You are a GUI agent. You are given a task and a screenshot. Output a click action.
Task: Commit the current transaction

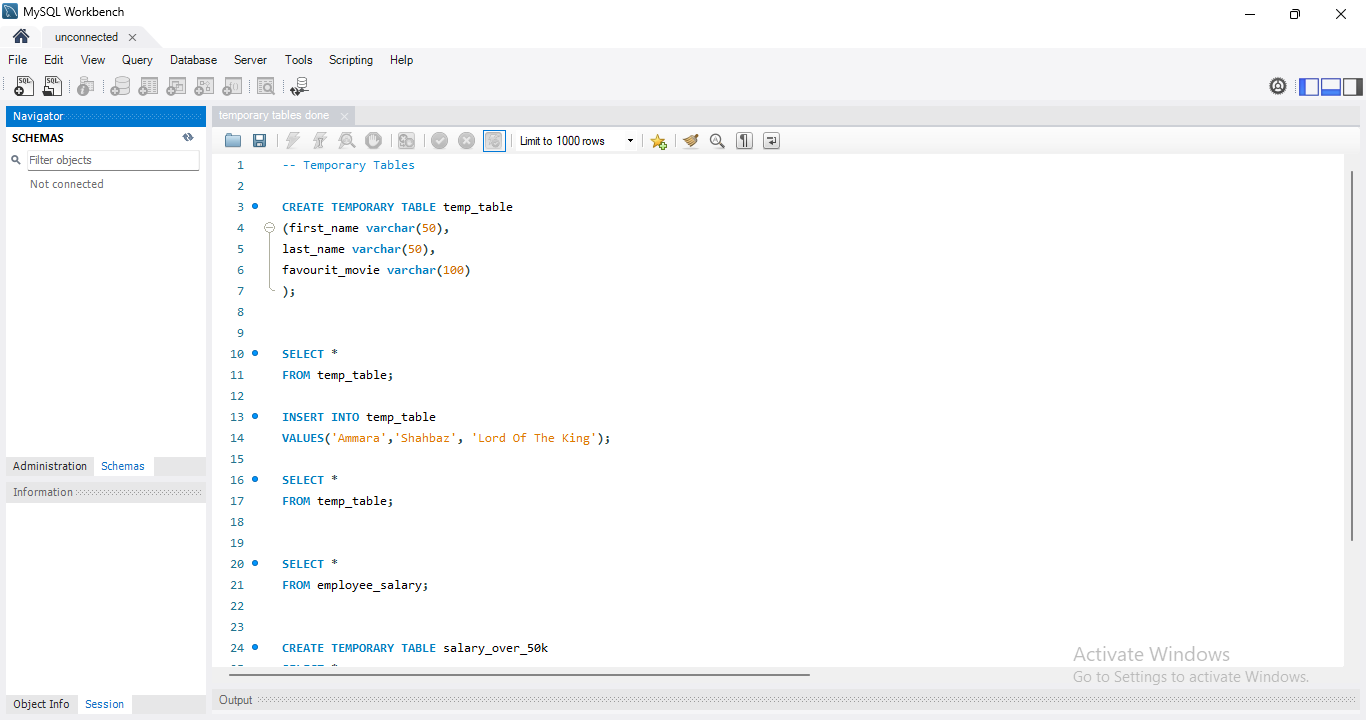[439, 141]
